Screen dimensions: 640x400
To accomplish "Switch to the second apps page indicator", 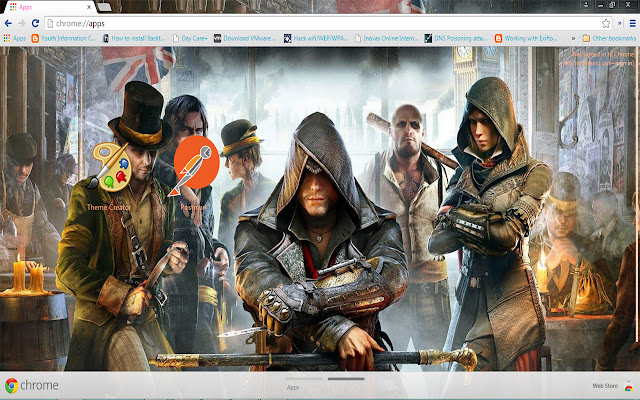I will (346, 380).
